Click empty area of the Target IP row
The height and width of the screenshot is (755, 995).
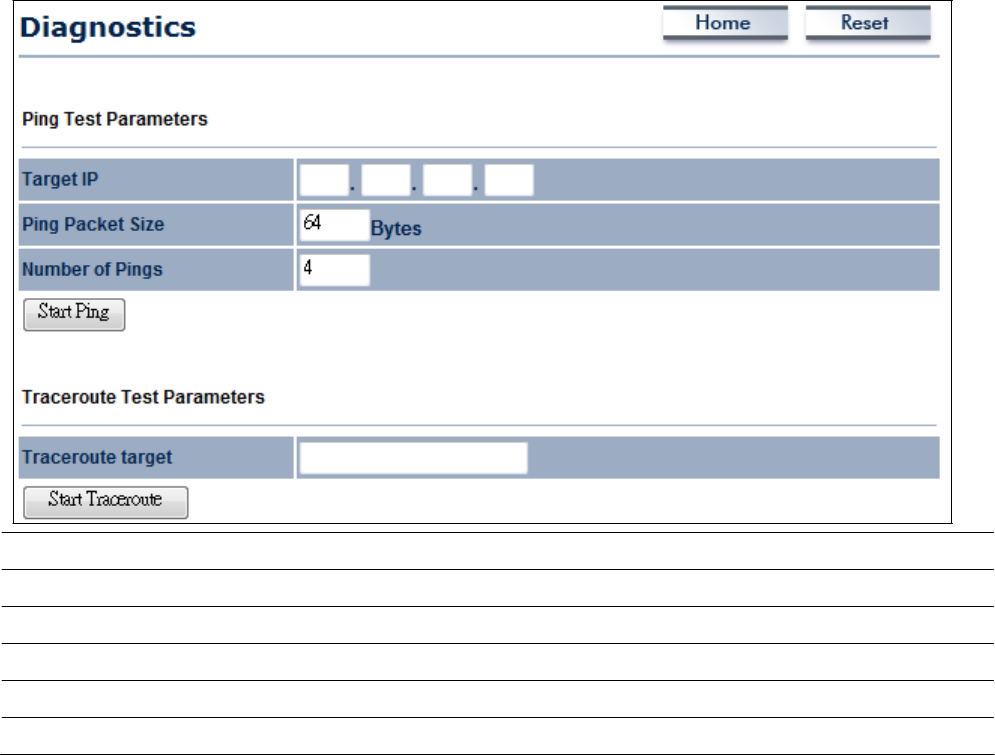click(736, 180)
